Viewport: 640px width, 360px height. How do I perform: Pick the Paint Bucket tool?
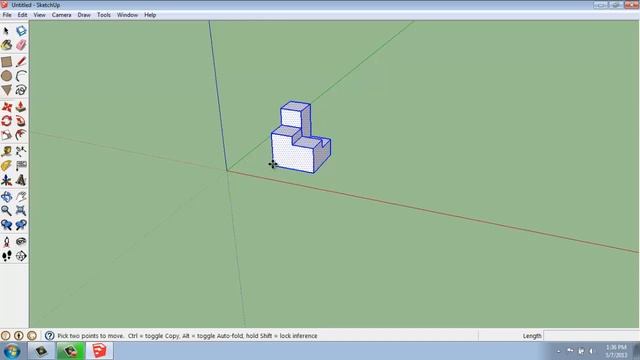pyautogui.click(x=6, y=45)
